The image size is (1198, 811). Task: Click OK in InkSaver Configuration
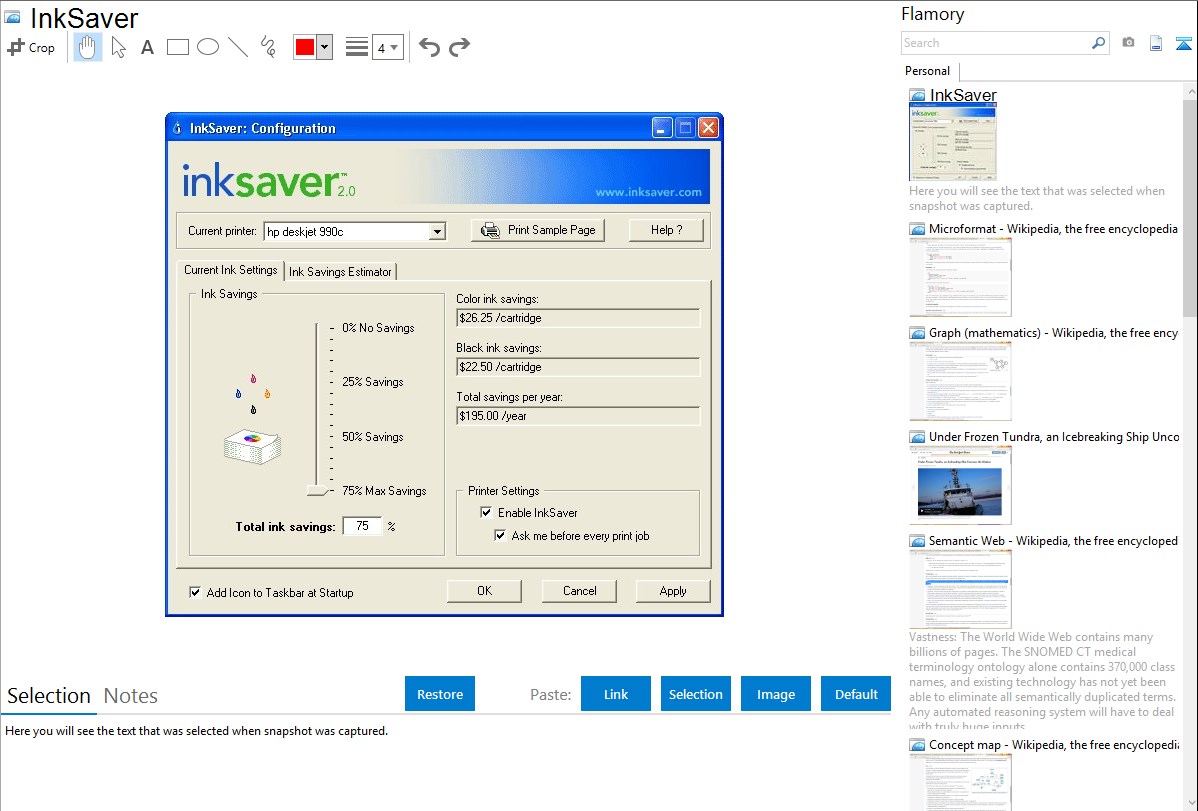coord(484,591)
